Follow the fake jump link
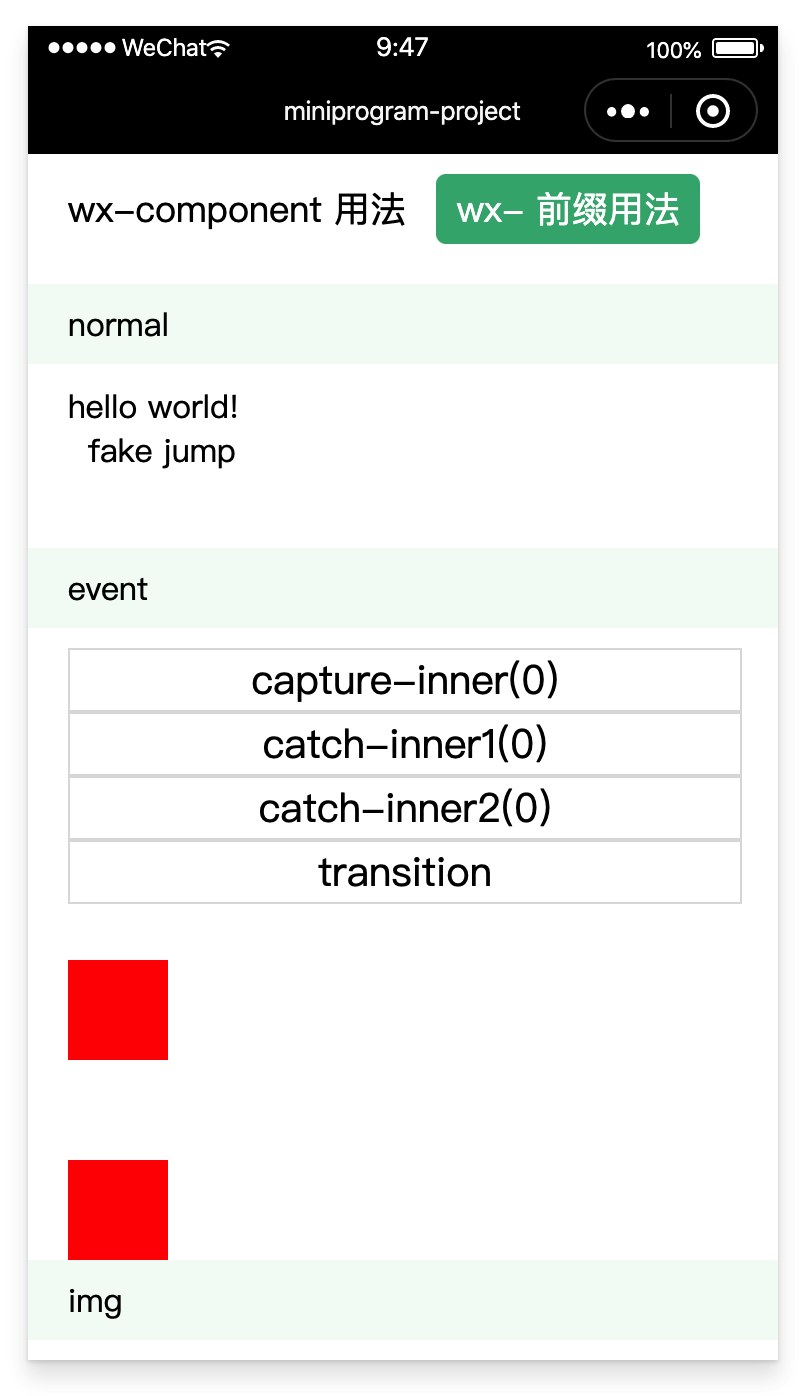808x1396 pixels. [162, 451]
